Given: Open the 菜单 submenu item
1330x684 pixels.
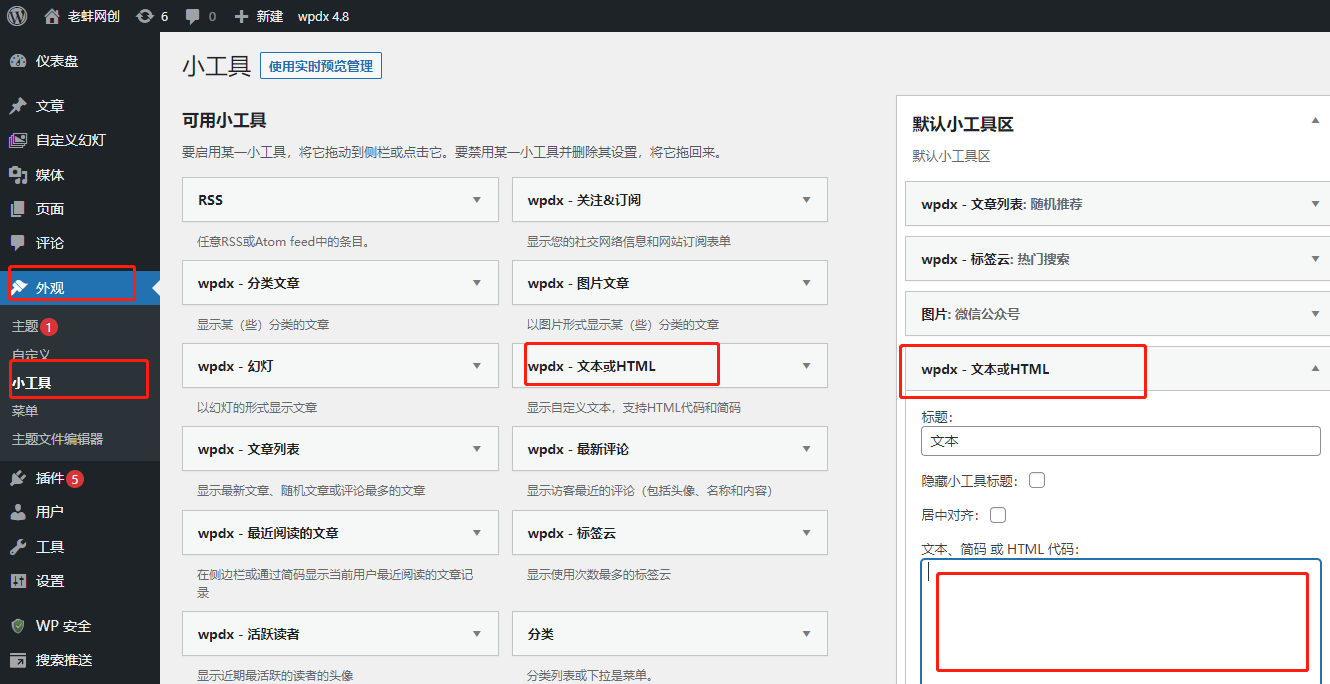Looking at the screenshot, I should (25, 411).
